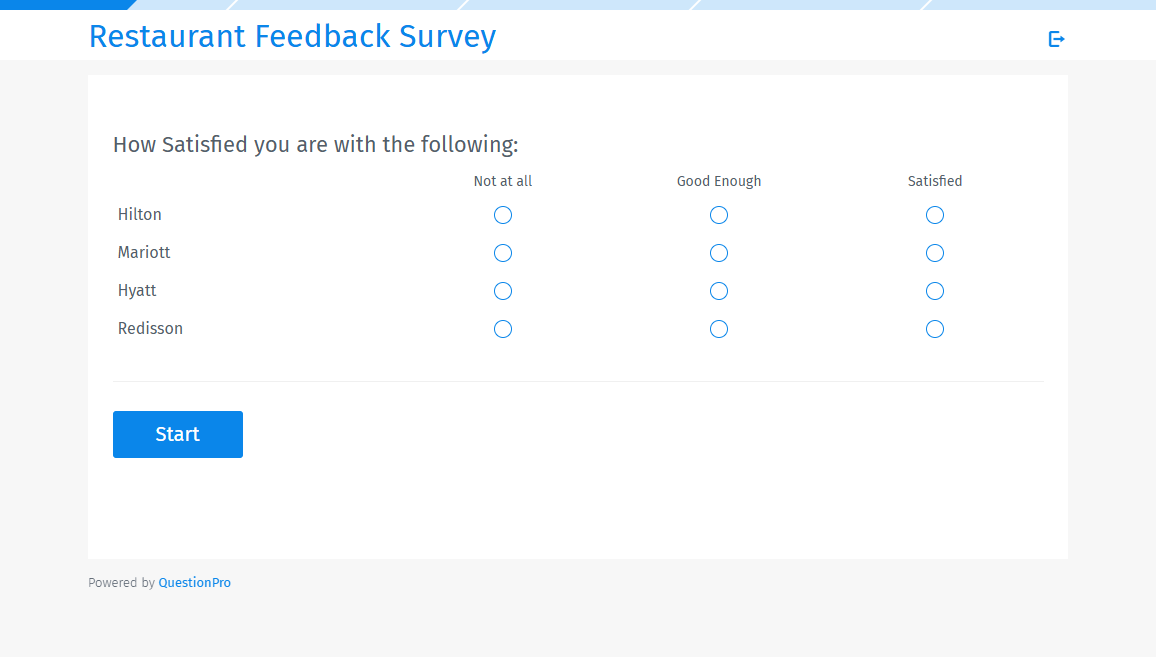Click the exit survey icon top right
1156x657 pixels.
click(x=1056, y=38)
